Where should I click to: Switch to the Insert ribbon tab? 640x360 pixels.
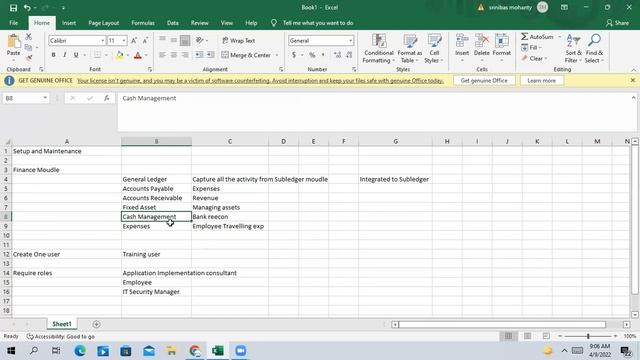[x=69, y=23]
